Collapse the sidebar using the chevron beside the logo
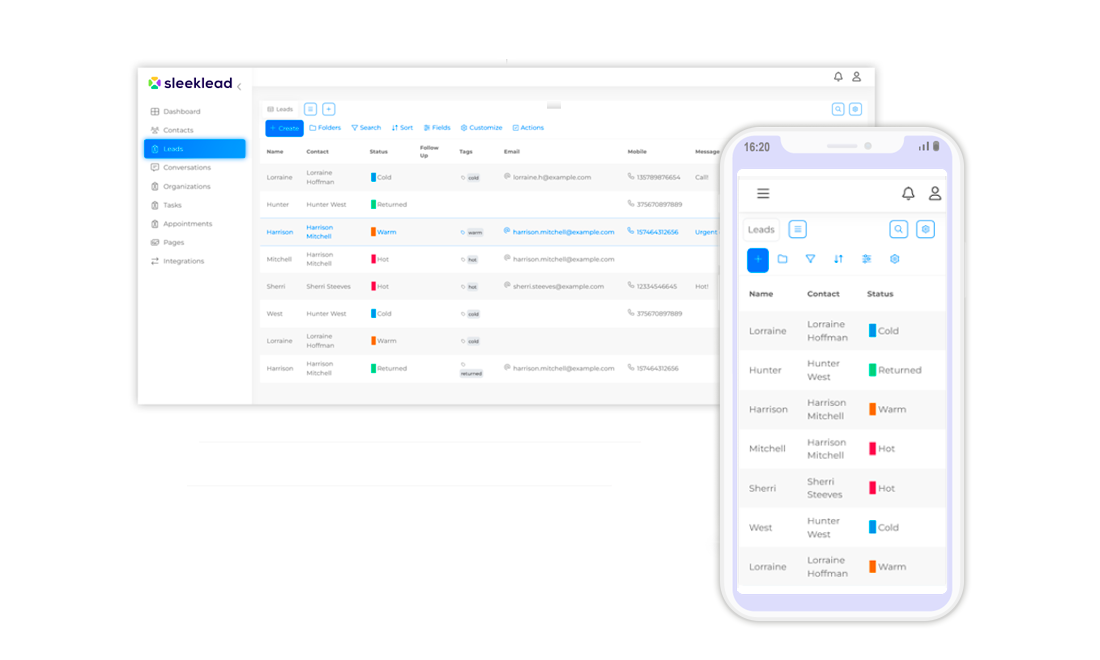The width and height of the screenshot is (1100, 660). click(x=239, y=87)
